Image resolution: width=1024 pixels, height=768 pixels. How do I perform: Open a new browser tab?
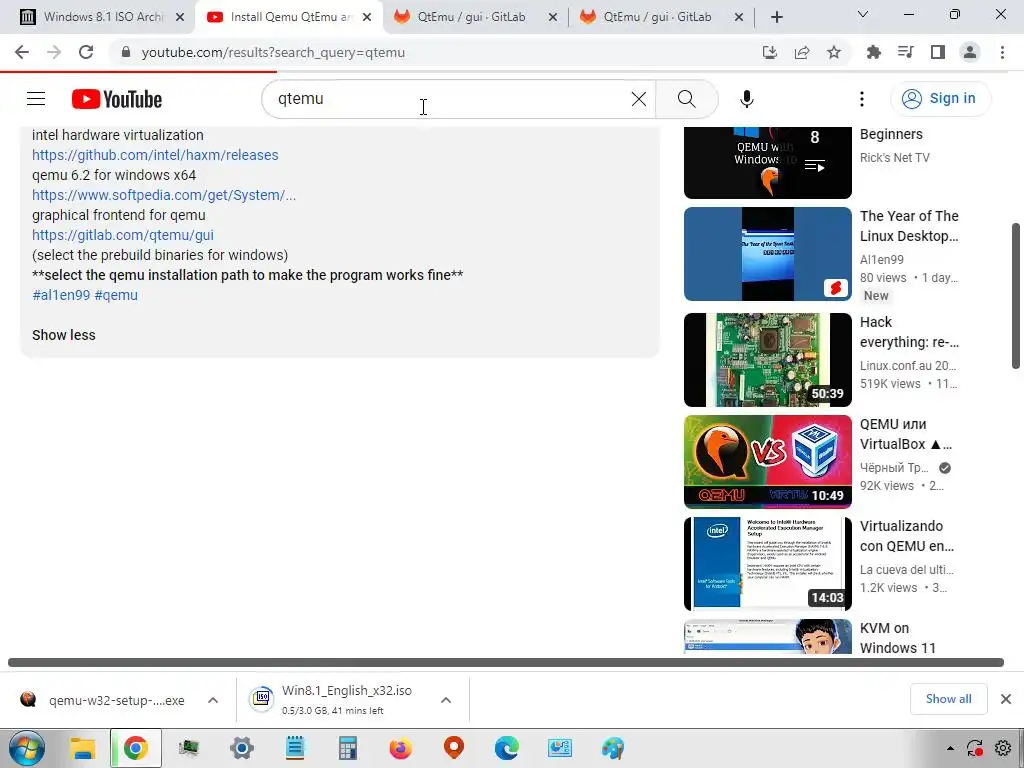point(776,17)
